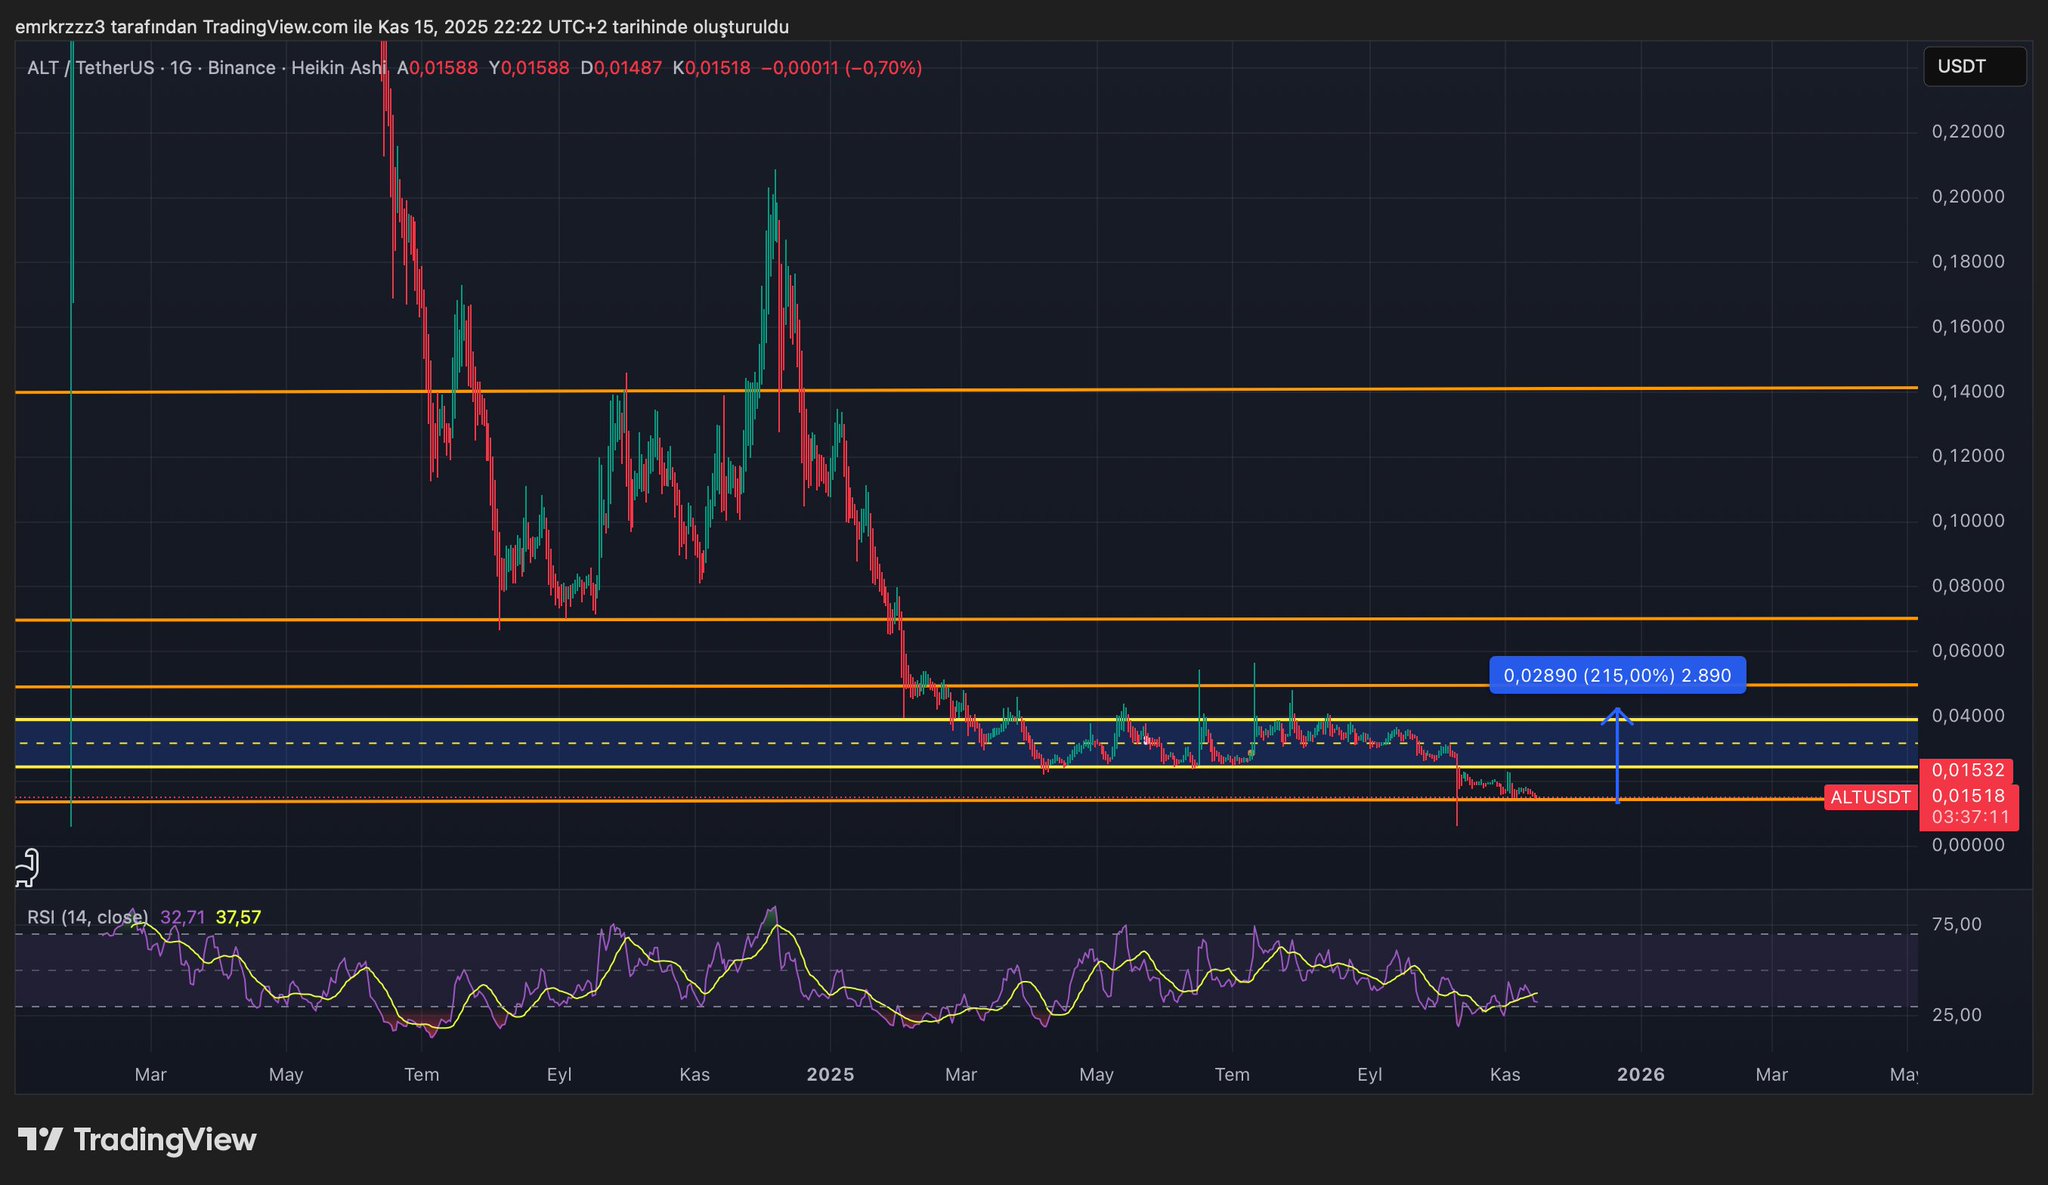
Task: Click the 1G interval in chart title
Action: (x=180, y=68)
